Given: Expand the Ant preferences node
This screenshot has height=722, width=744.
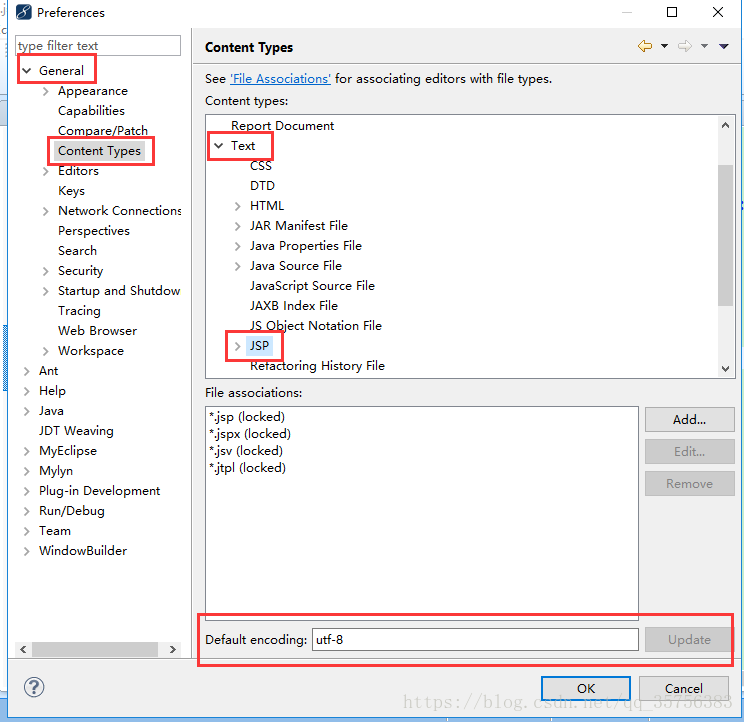Looking at the screenshot, I should pos(27,371).
